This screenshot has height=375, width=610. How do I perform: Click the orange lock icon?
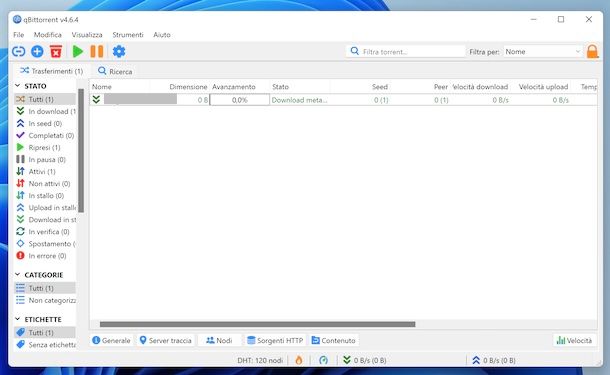click(592, 51)
